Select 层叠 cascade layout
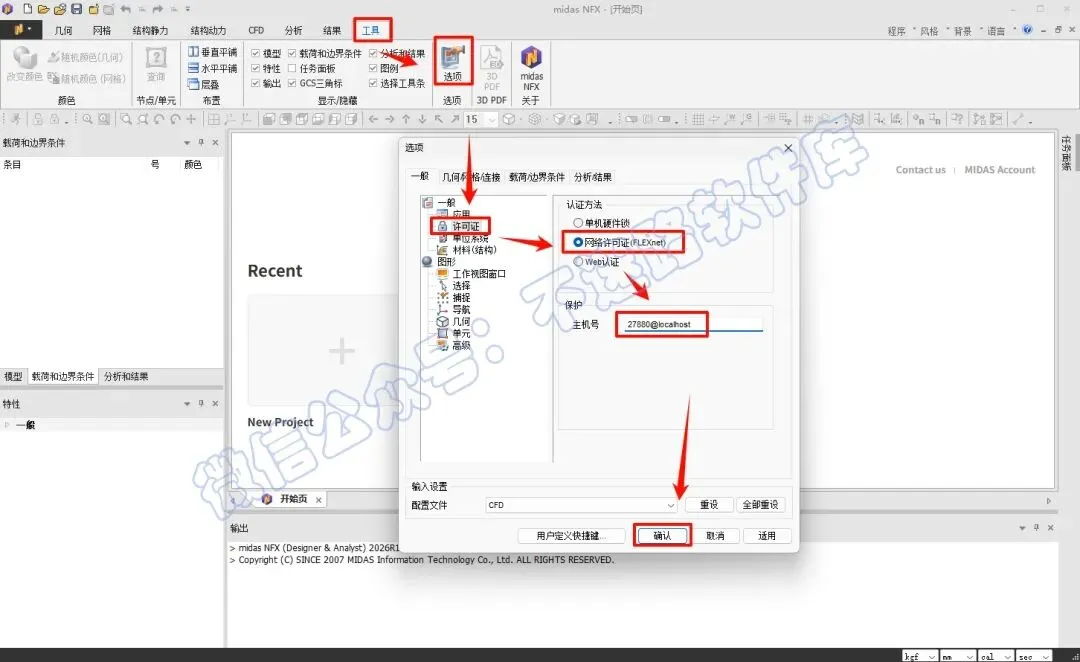Viewport: 1080px width, 662px height. tap(204, 84)
